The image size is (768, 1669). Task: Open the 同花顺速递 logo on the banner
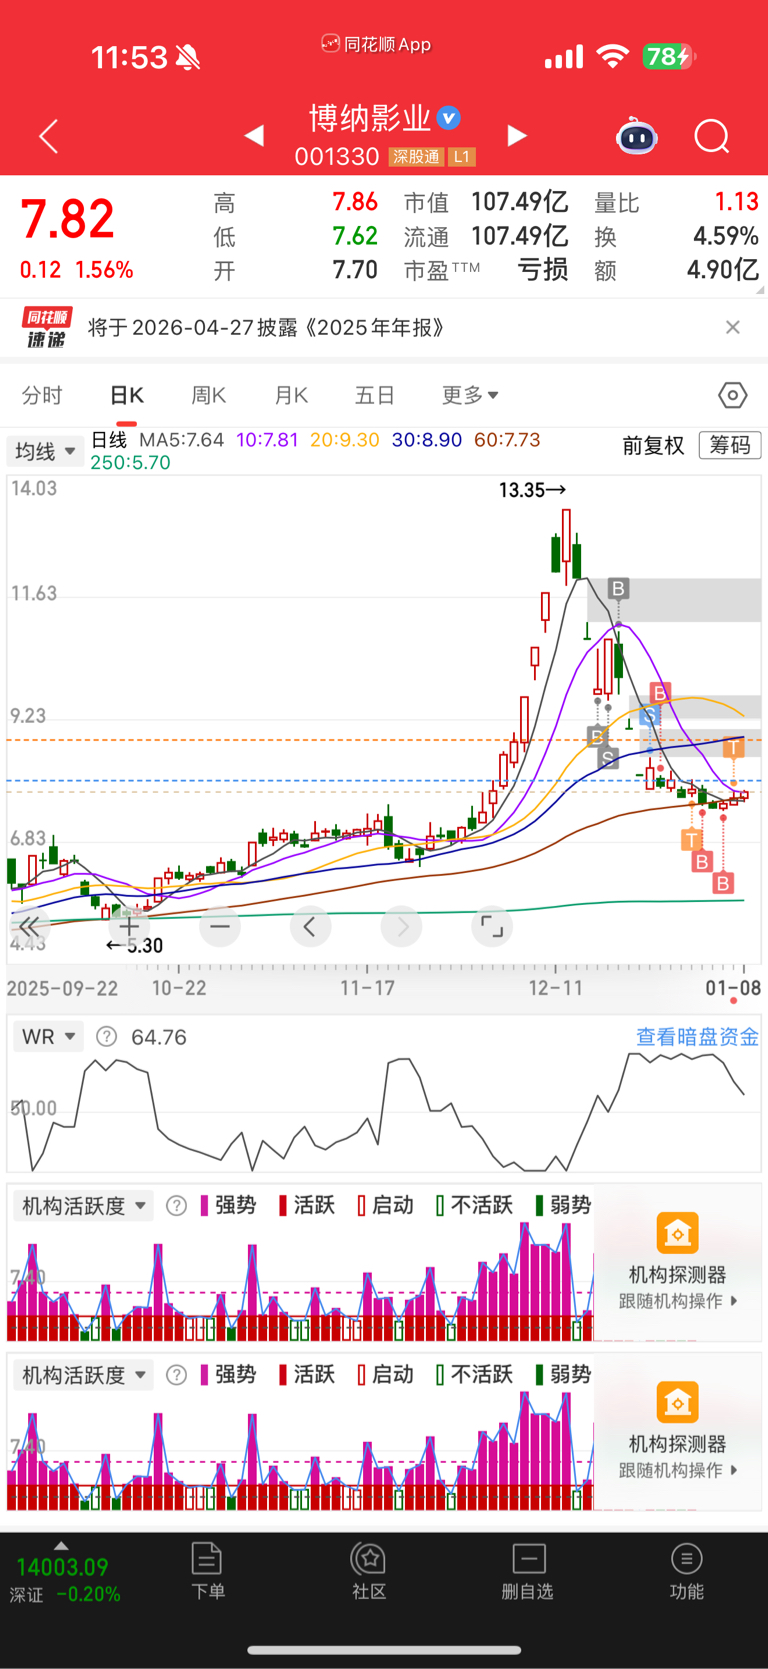tap(45, 327)
